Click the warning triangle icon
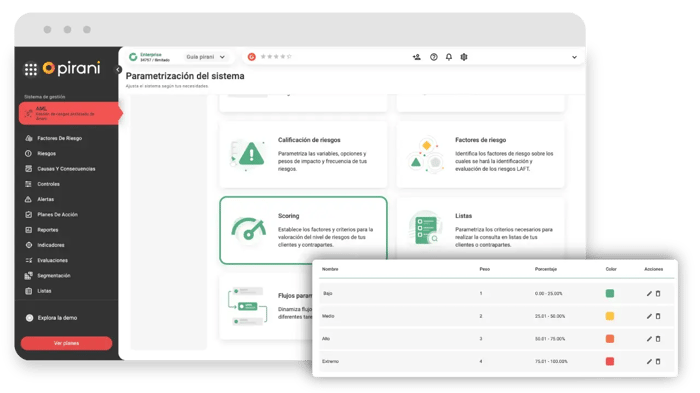Screen dimensions: 700x393 251,155
